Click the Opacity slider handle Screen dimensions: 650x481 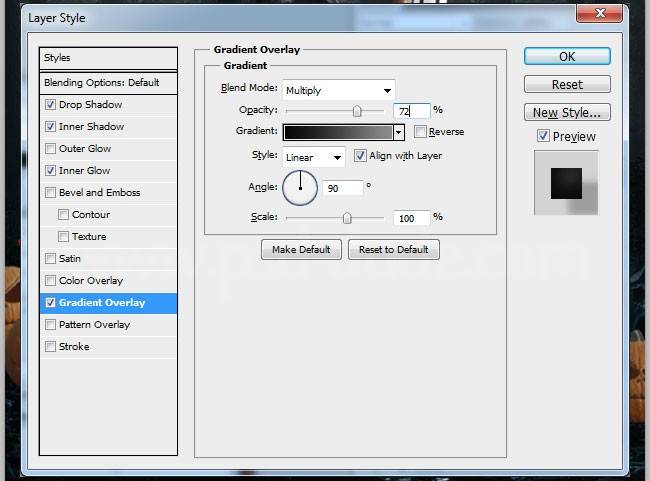357,111
